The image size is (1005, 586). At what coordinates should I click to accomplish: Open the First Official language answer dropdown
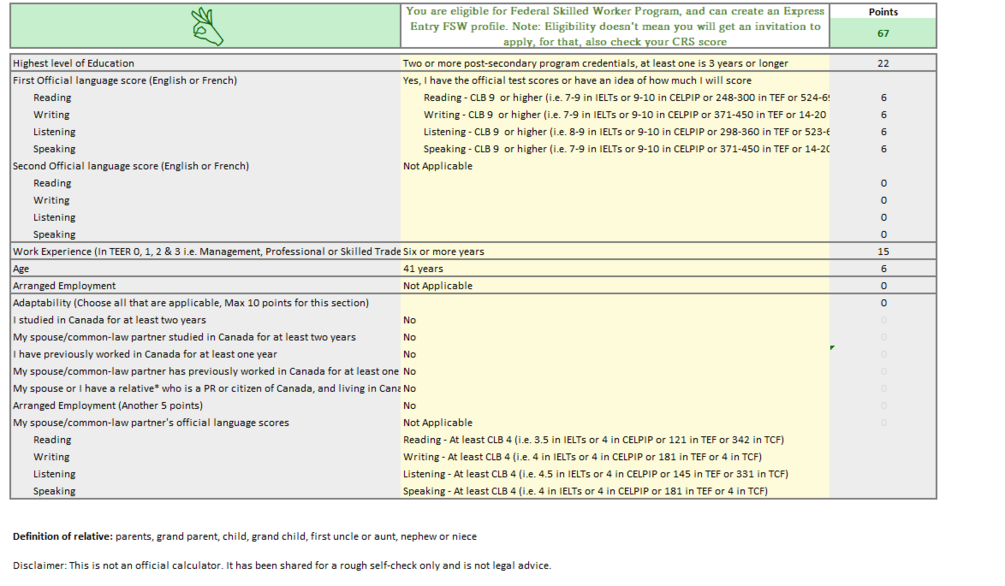pyautogui.click(x=615, y=80)
